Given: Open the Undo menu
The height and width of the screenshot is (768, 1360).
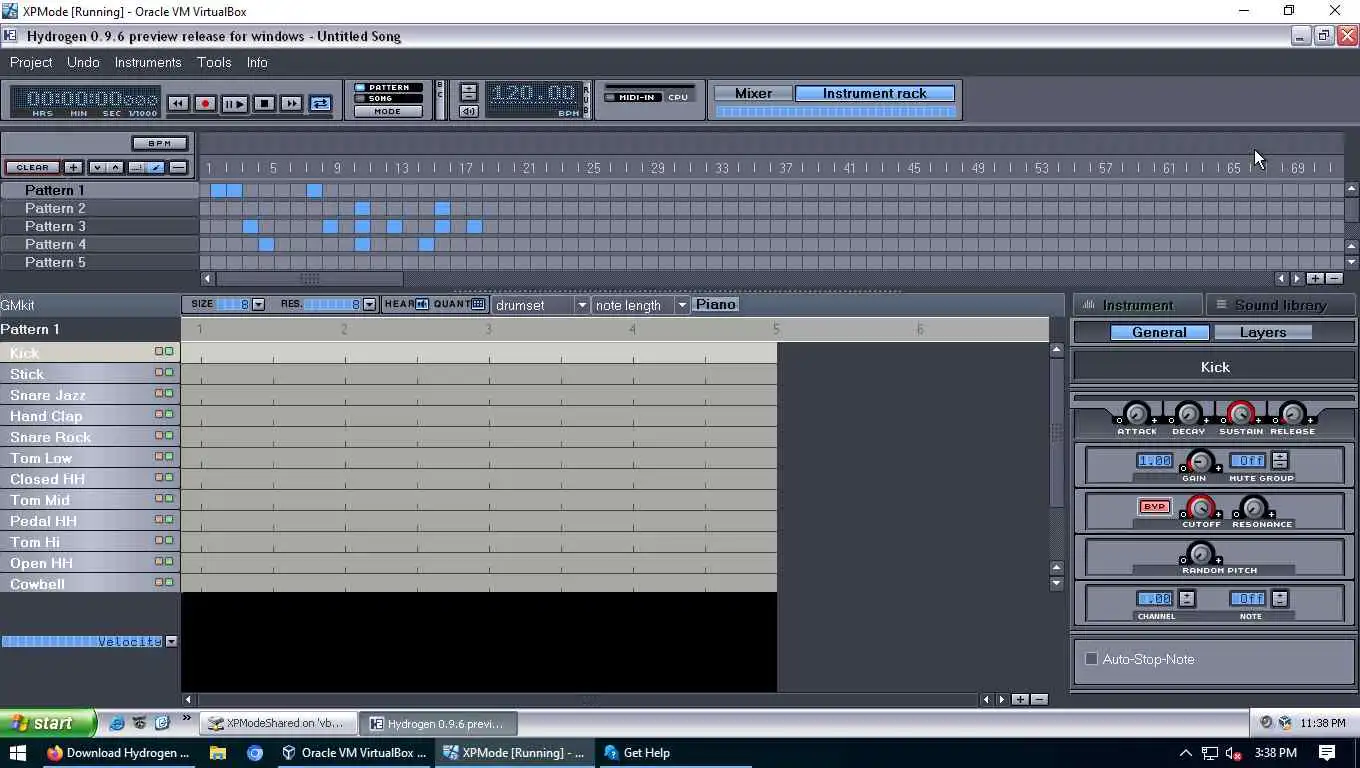Looking at the screenshot, I should click(83, 62).
